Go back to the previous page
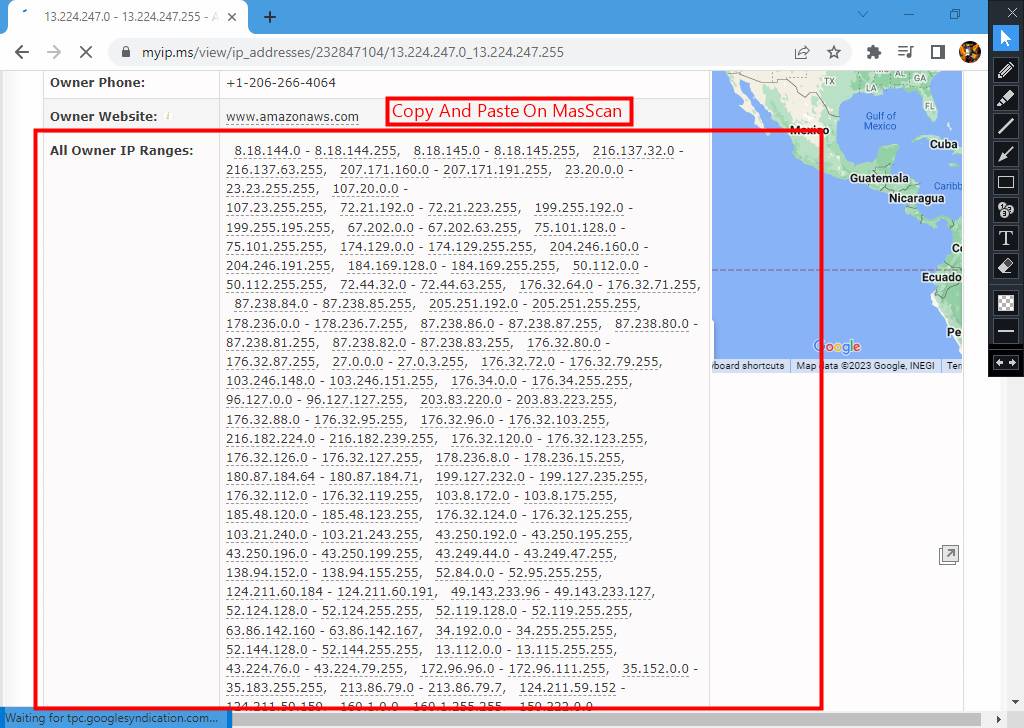Viewport: 1024px width, 728px height. coord(22,52)
